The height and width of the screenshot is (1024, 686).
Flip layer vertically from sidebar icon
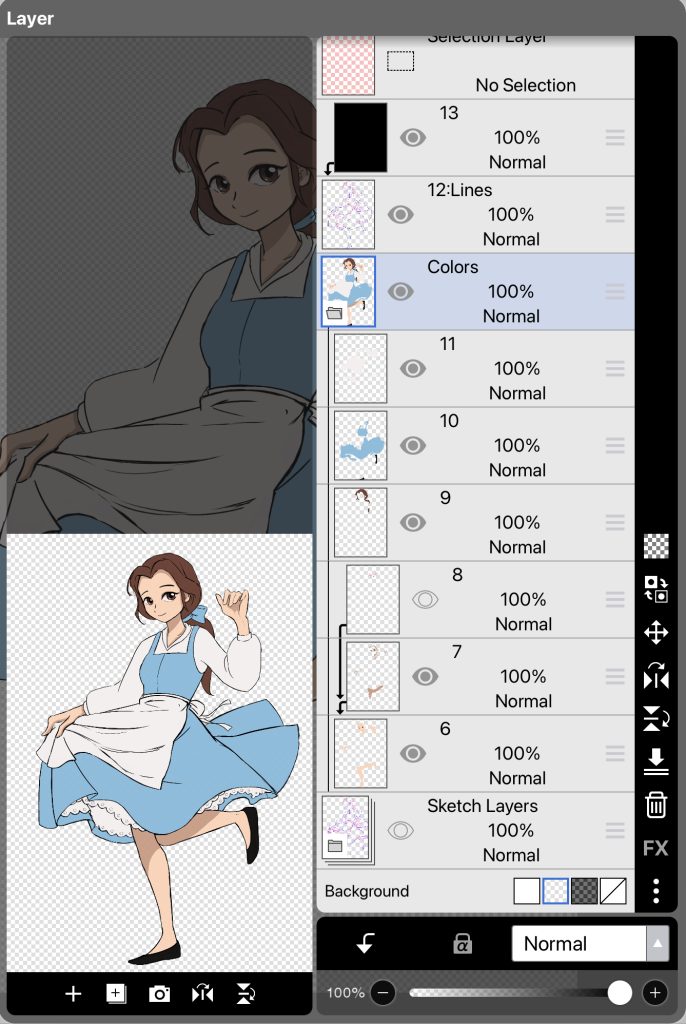click(656, 718)
